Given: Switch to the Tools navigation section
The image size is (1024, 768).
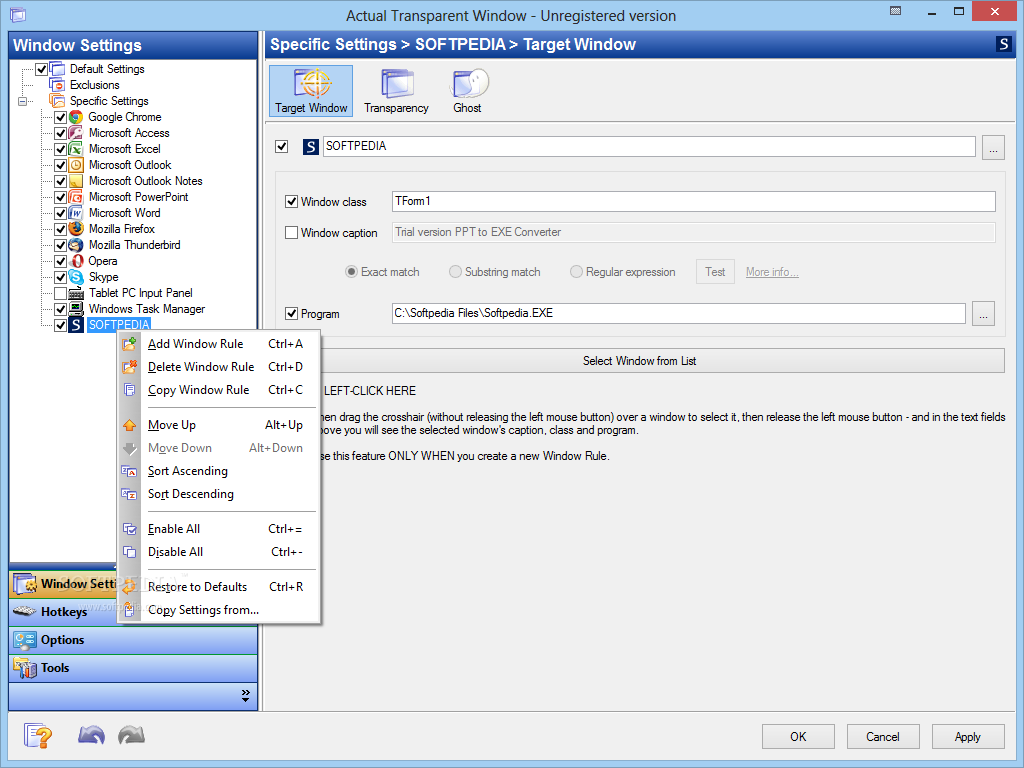Looking at the screenshot, I should click(x=133, y=668).
